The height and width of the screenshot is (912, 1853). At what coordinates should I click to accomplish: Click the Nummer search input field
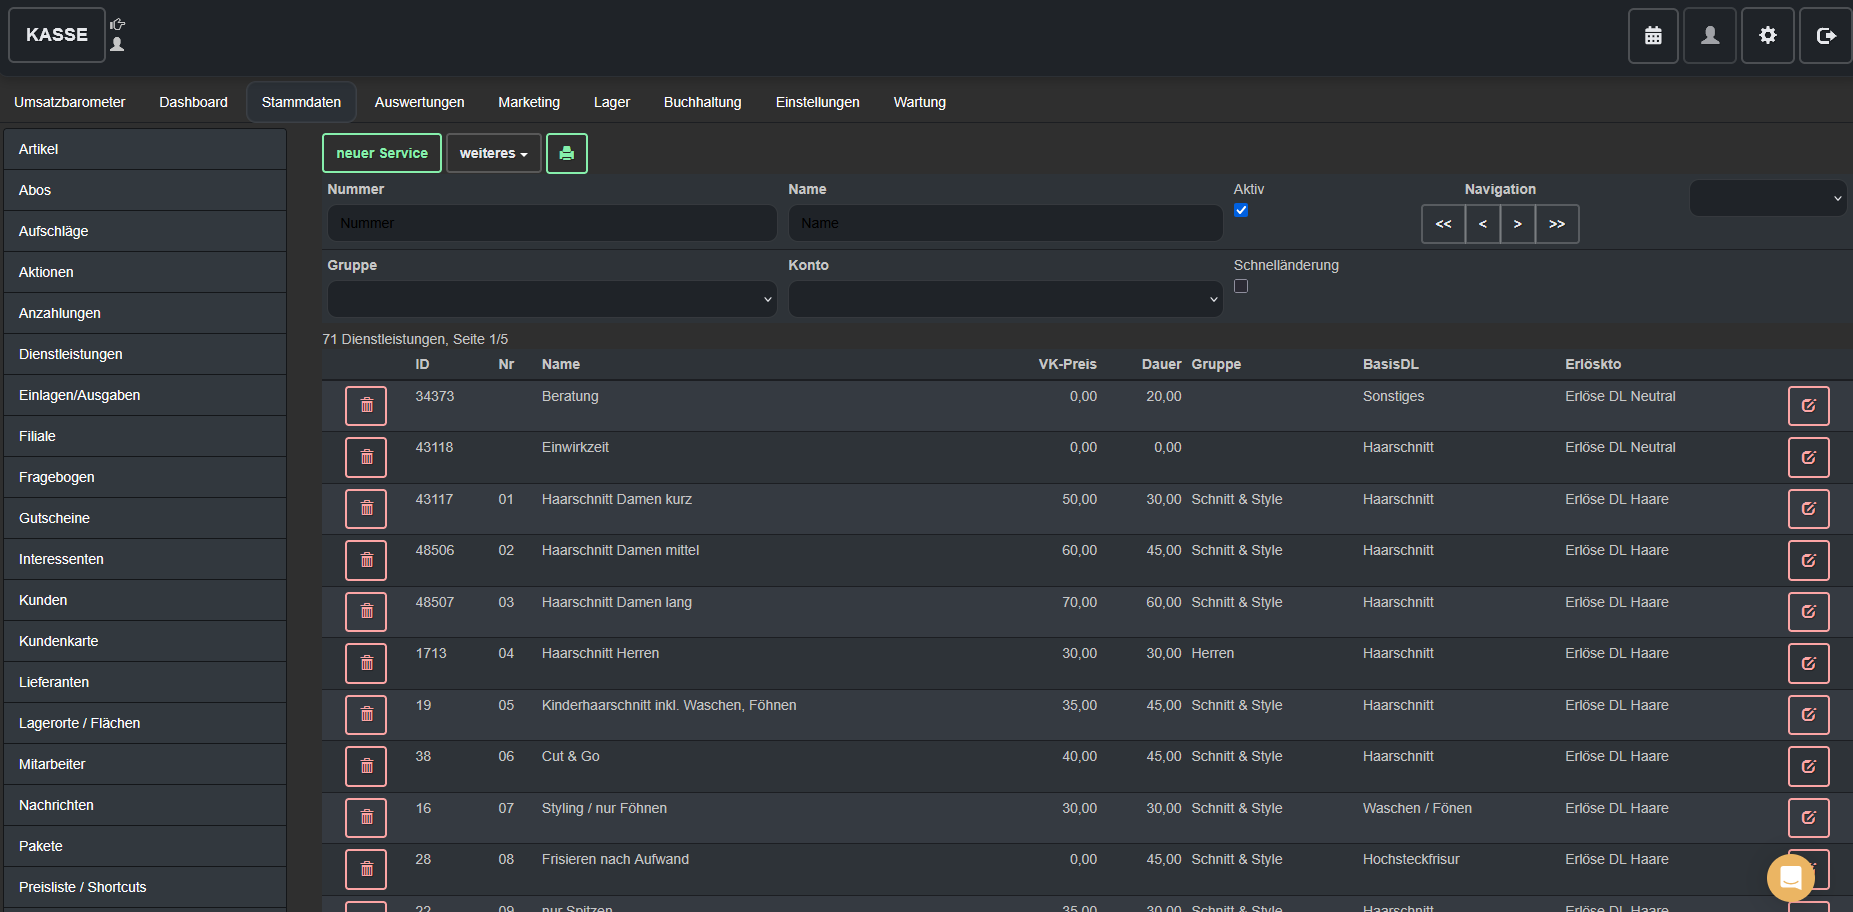(552, 223)
